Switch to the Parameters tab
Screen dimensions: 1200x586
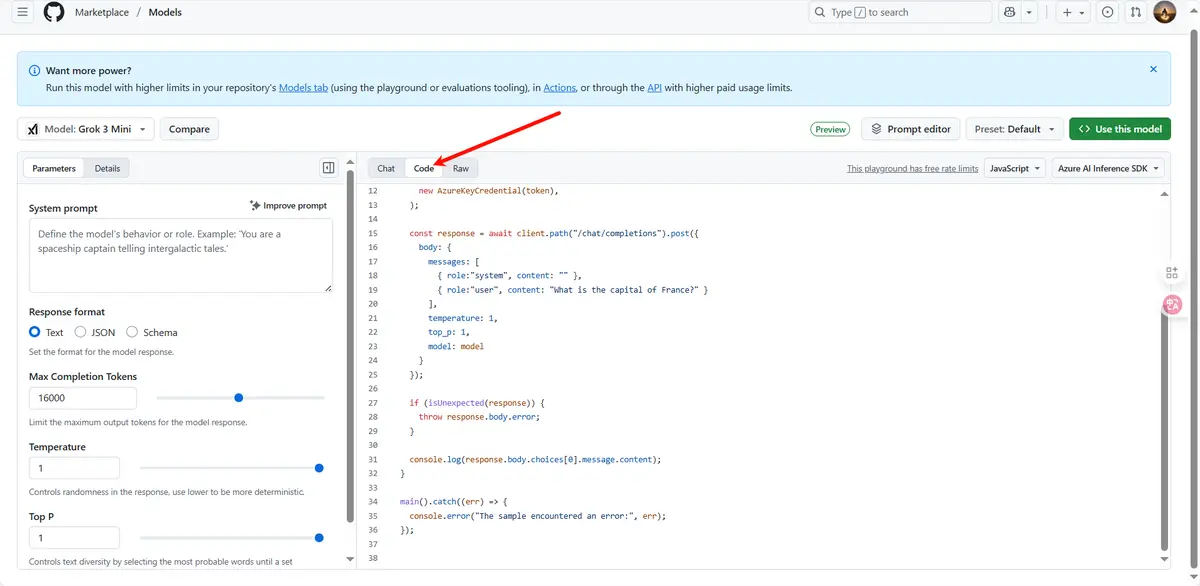tap(54, 168)
